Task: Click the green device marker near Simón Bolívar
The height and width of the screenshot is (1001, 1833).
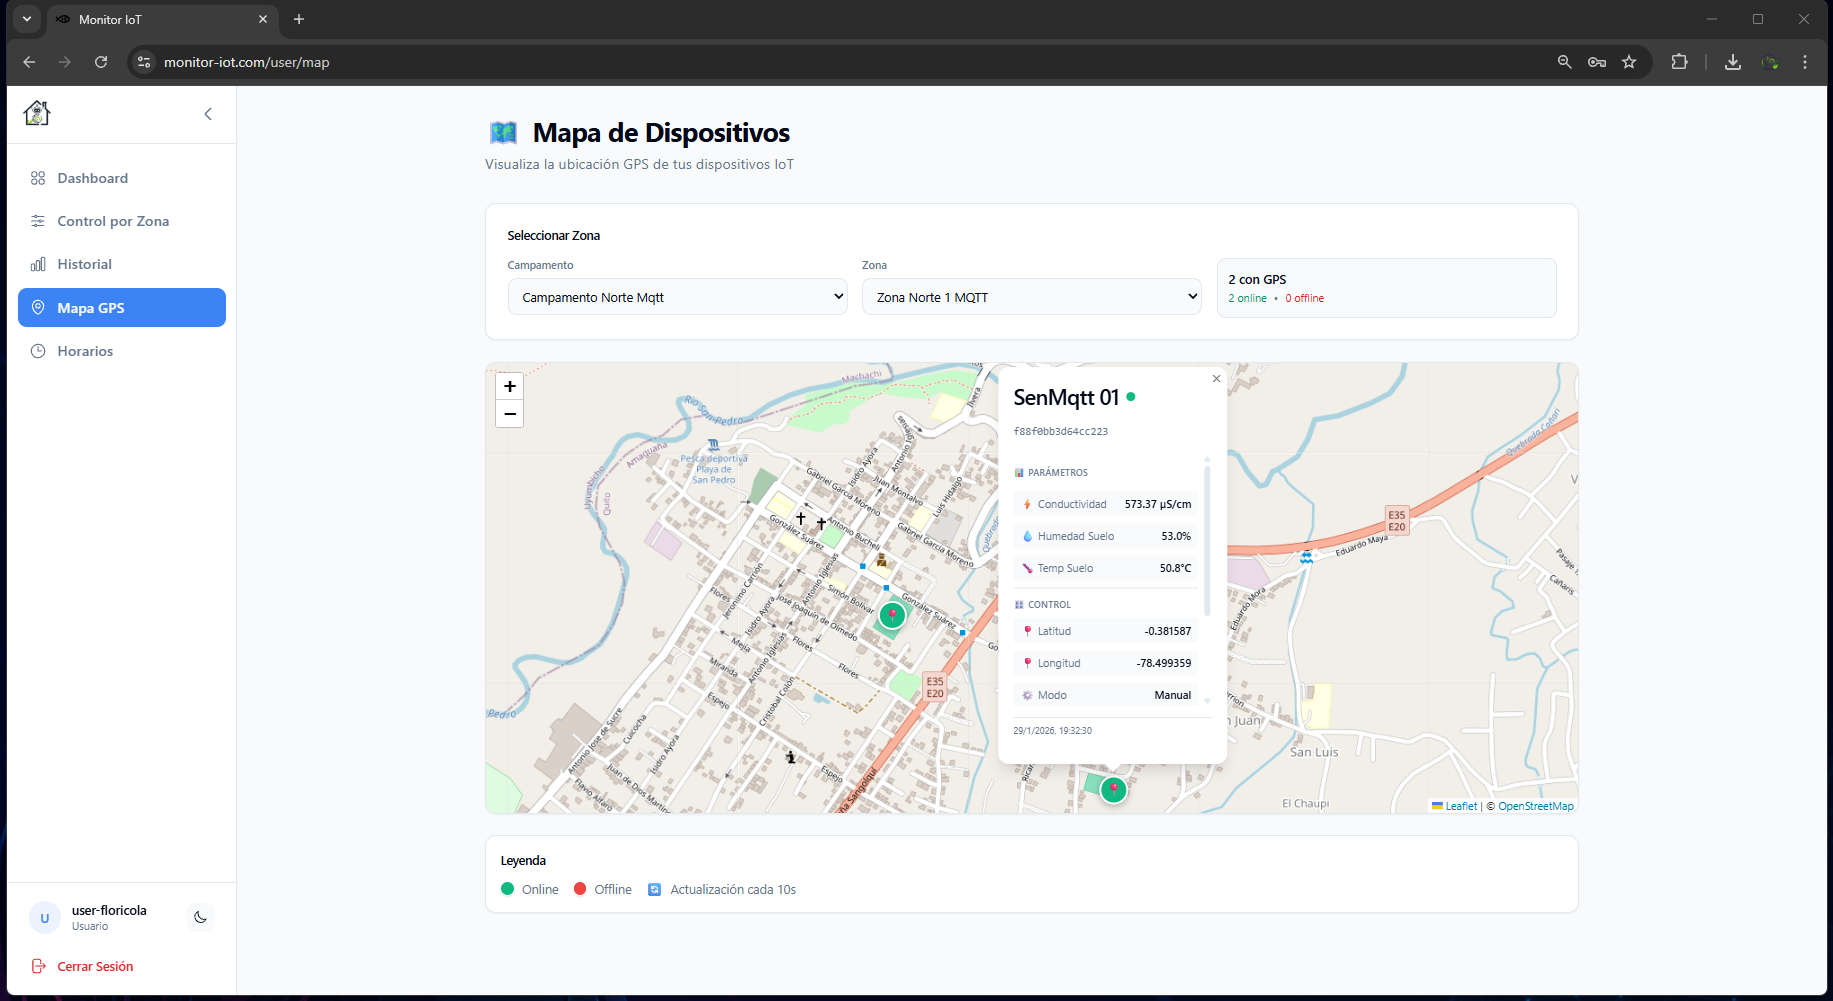Action: click(892, 615)
